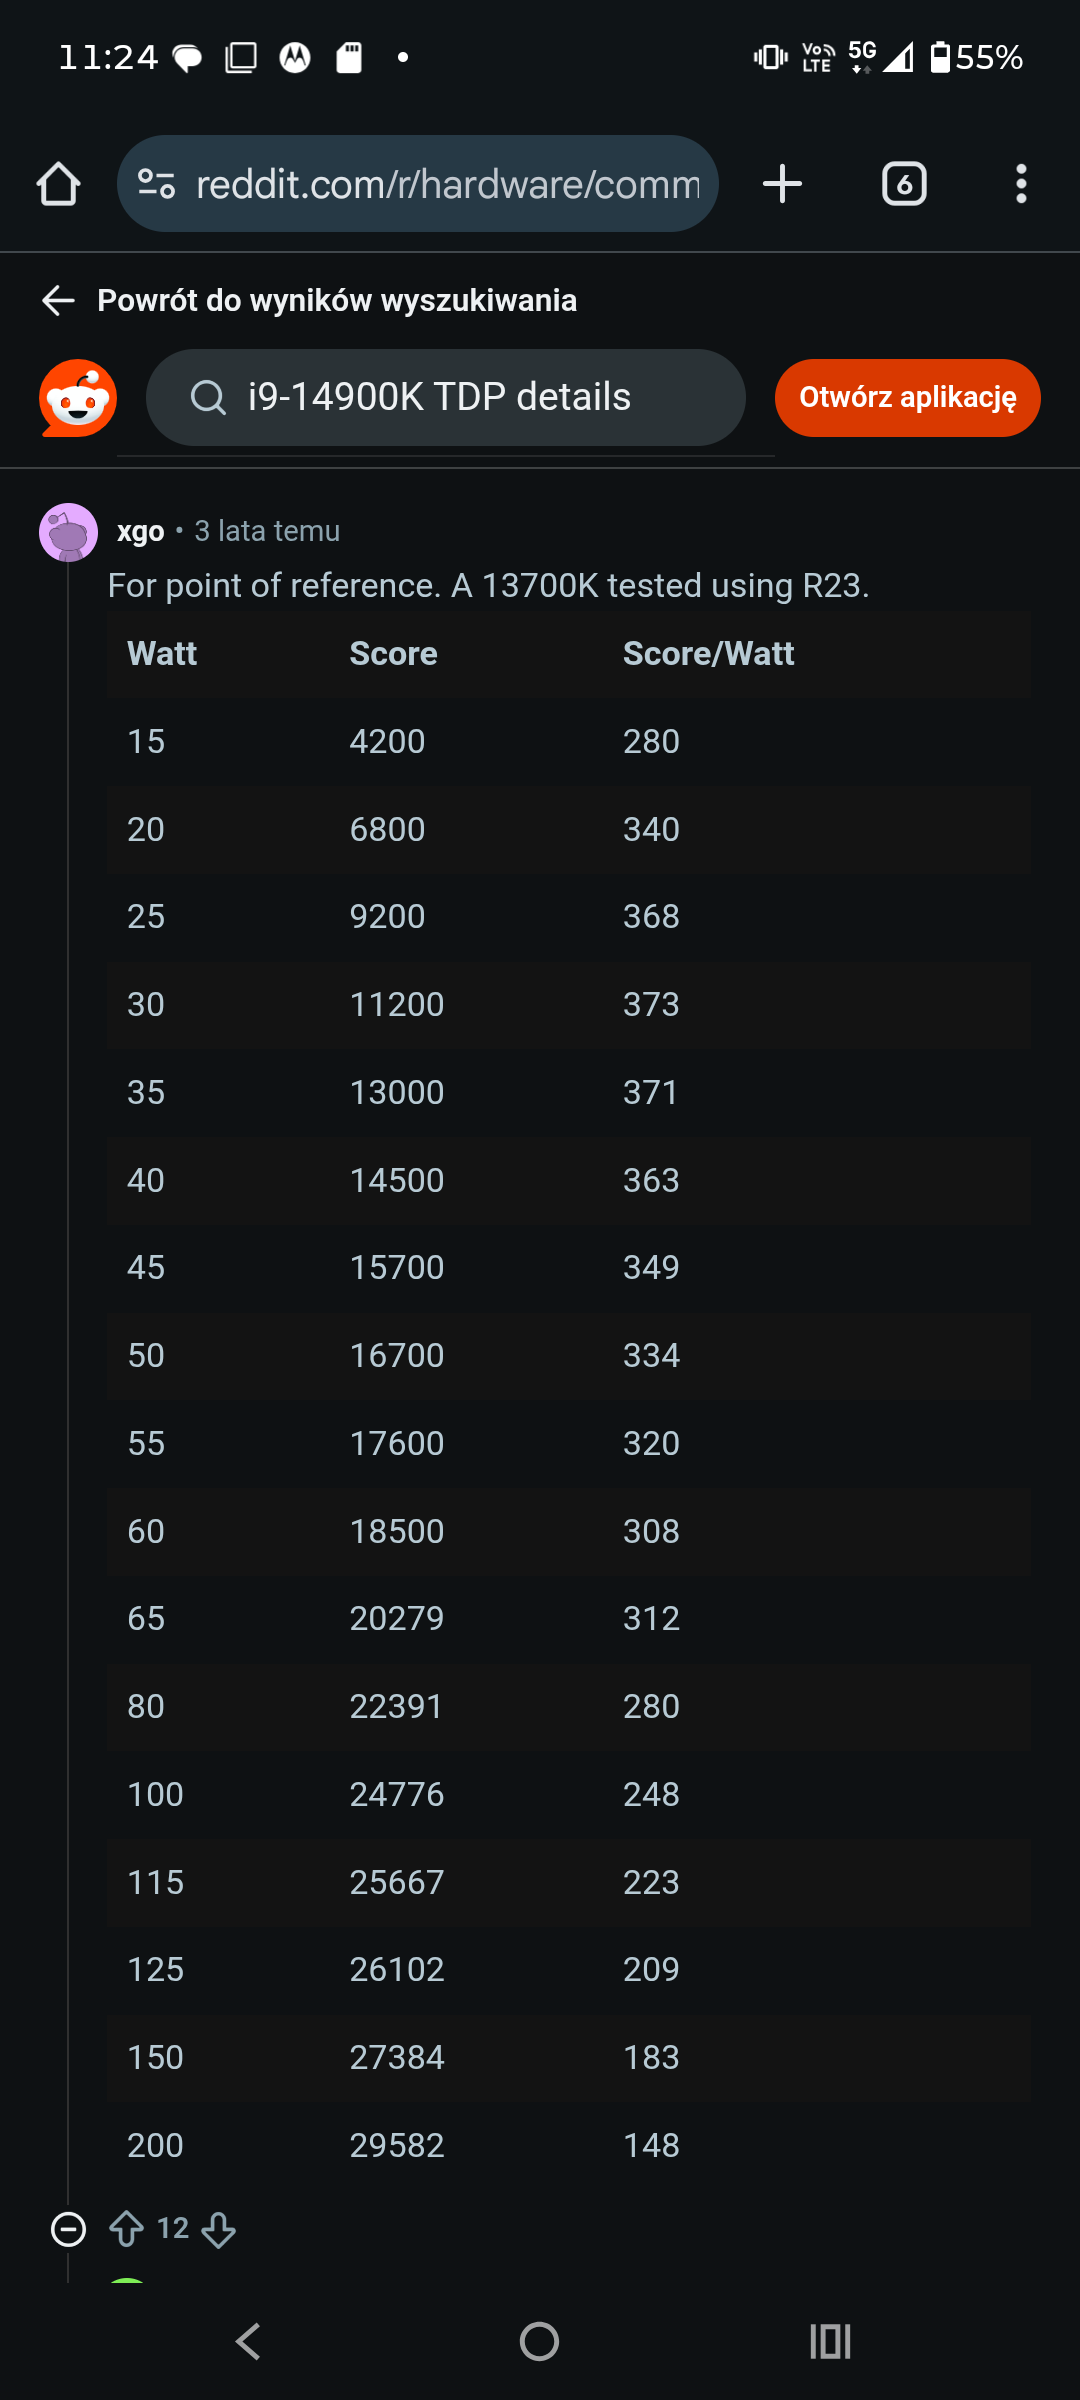Tap Powrót do wyników wyszukiwania link

tap(337, 300)
